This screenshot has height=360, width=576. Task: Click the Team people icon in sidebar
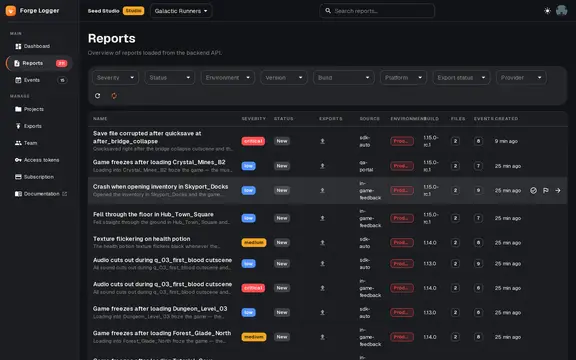click(x=18, y=143)
